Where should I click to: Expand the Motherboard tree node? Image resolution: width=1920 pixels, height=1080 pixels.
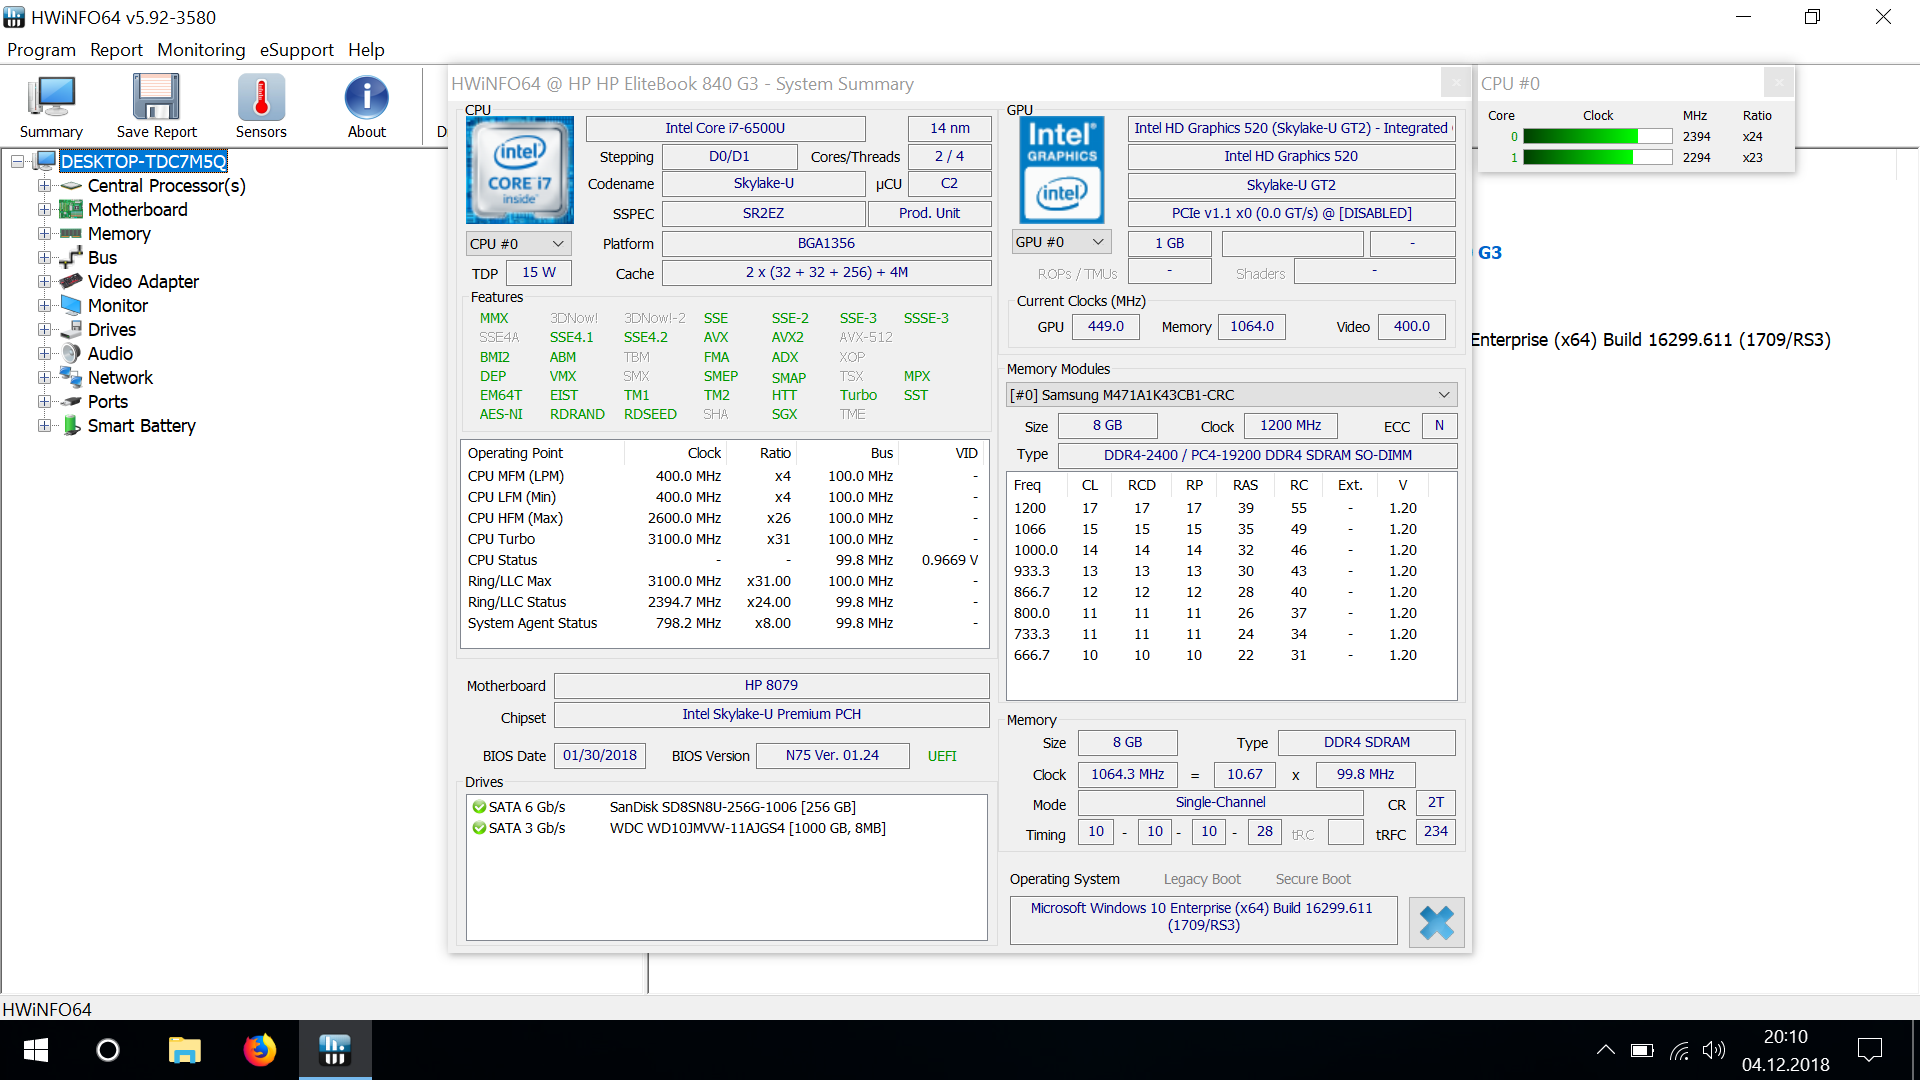click(x=44, y=210)
